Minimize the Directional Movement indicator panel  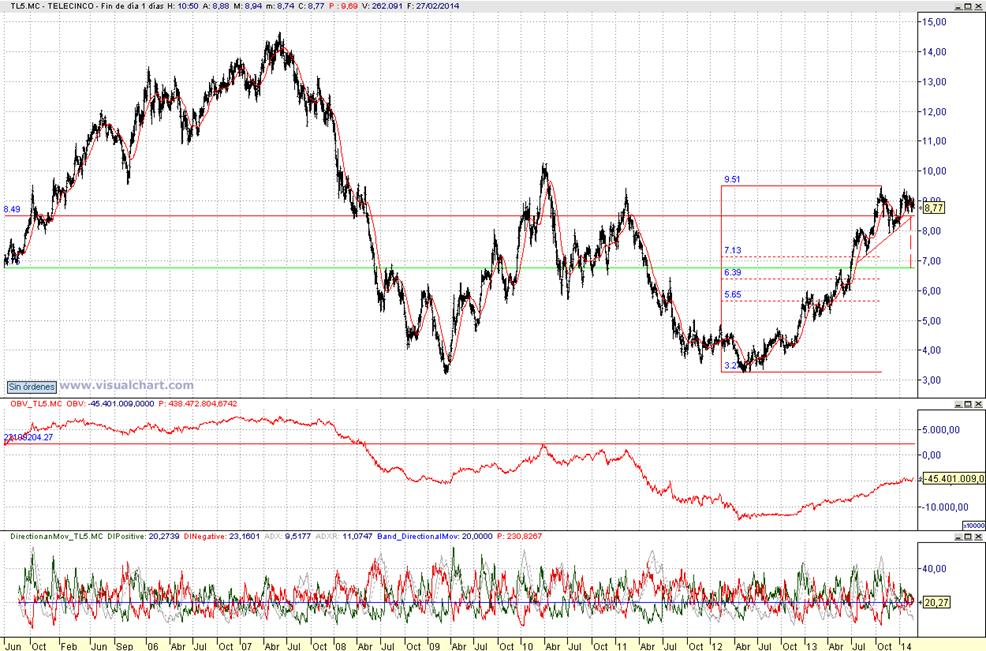(958, 537)
